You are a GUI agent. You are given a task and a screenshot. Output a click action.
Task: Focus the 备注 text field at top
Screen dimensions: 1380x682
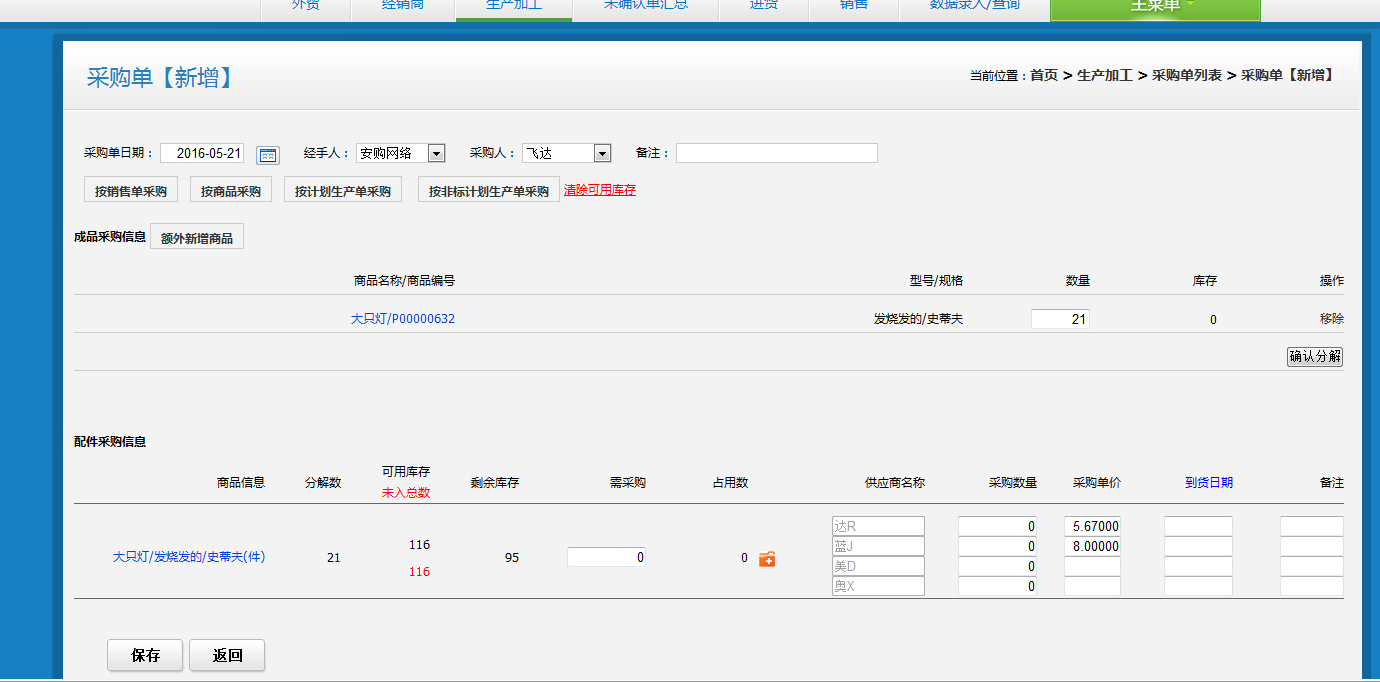[776, 153]
